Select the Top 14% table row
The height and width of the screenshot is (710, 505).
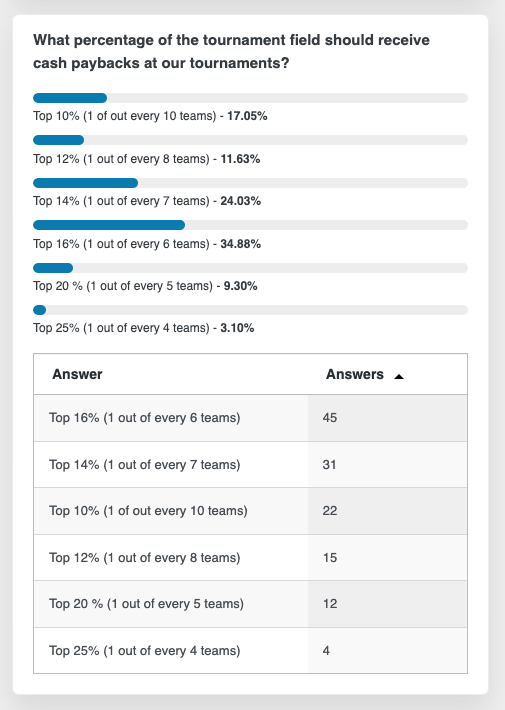[x=250, y=465]
